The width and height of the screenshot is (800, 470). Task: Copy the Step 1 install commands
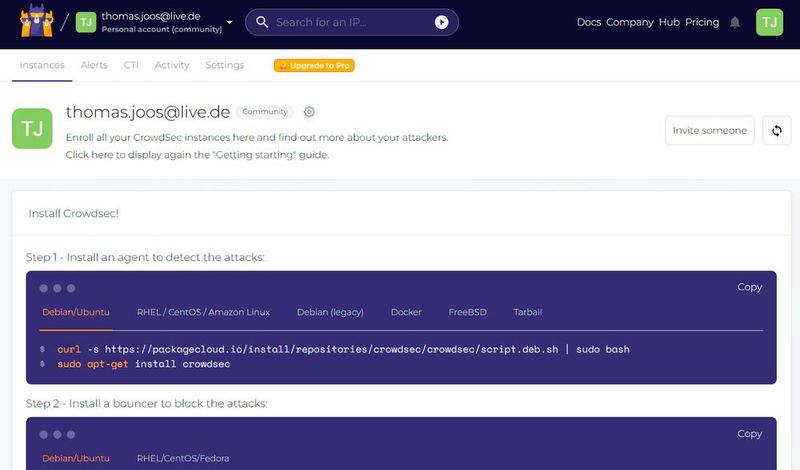coord(749,287)
